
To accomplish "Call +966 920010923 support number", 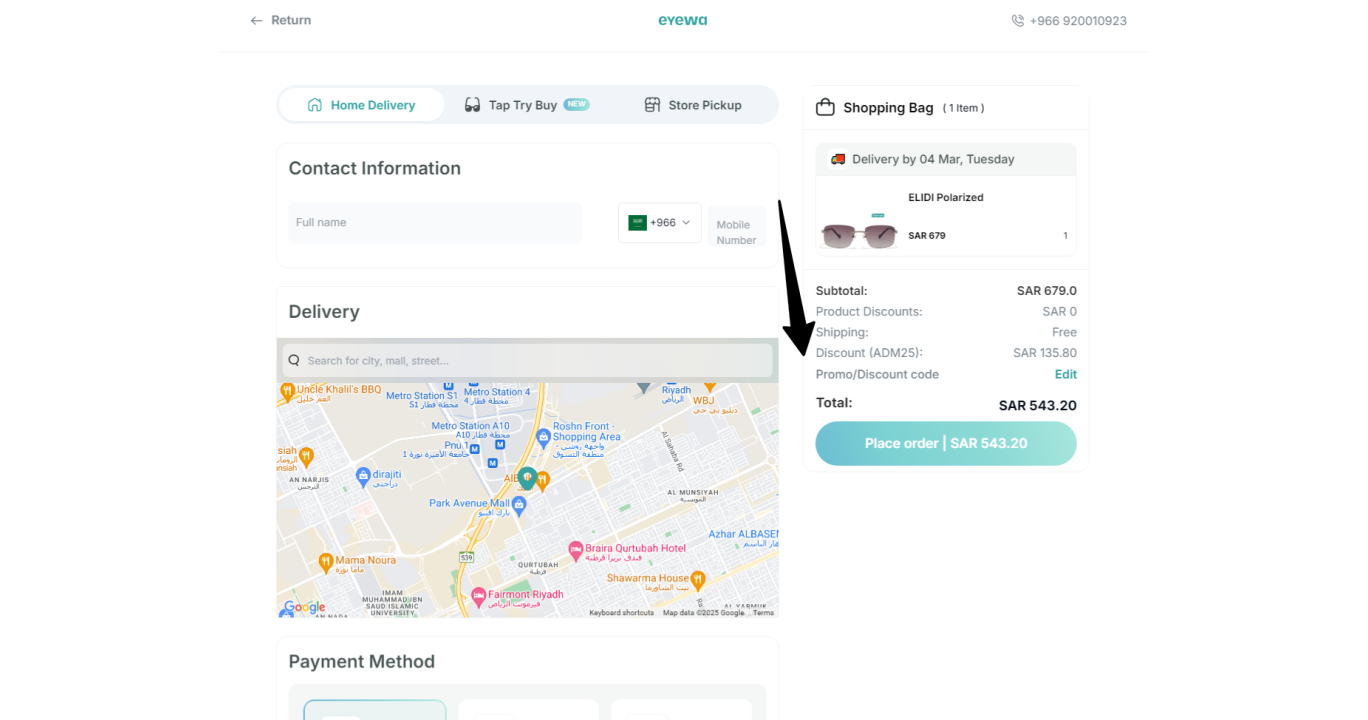I will pos(1078,20).
